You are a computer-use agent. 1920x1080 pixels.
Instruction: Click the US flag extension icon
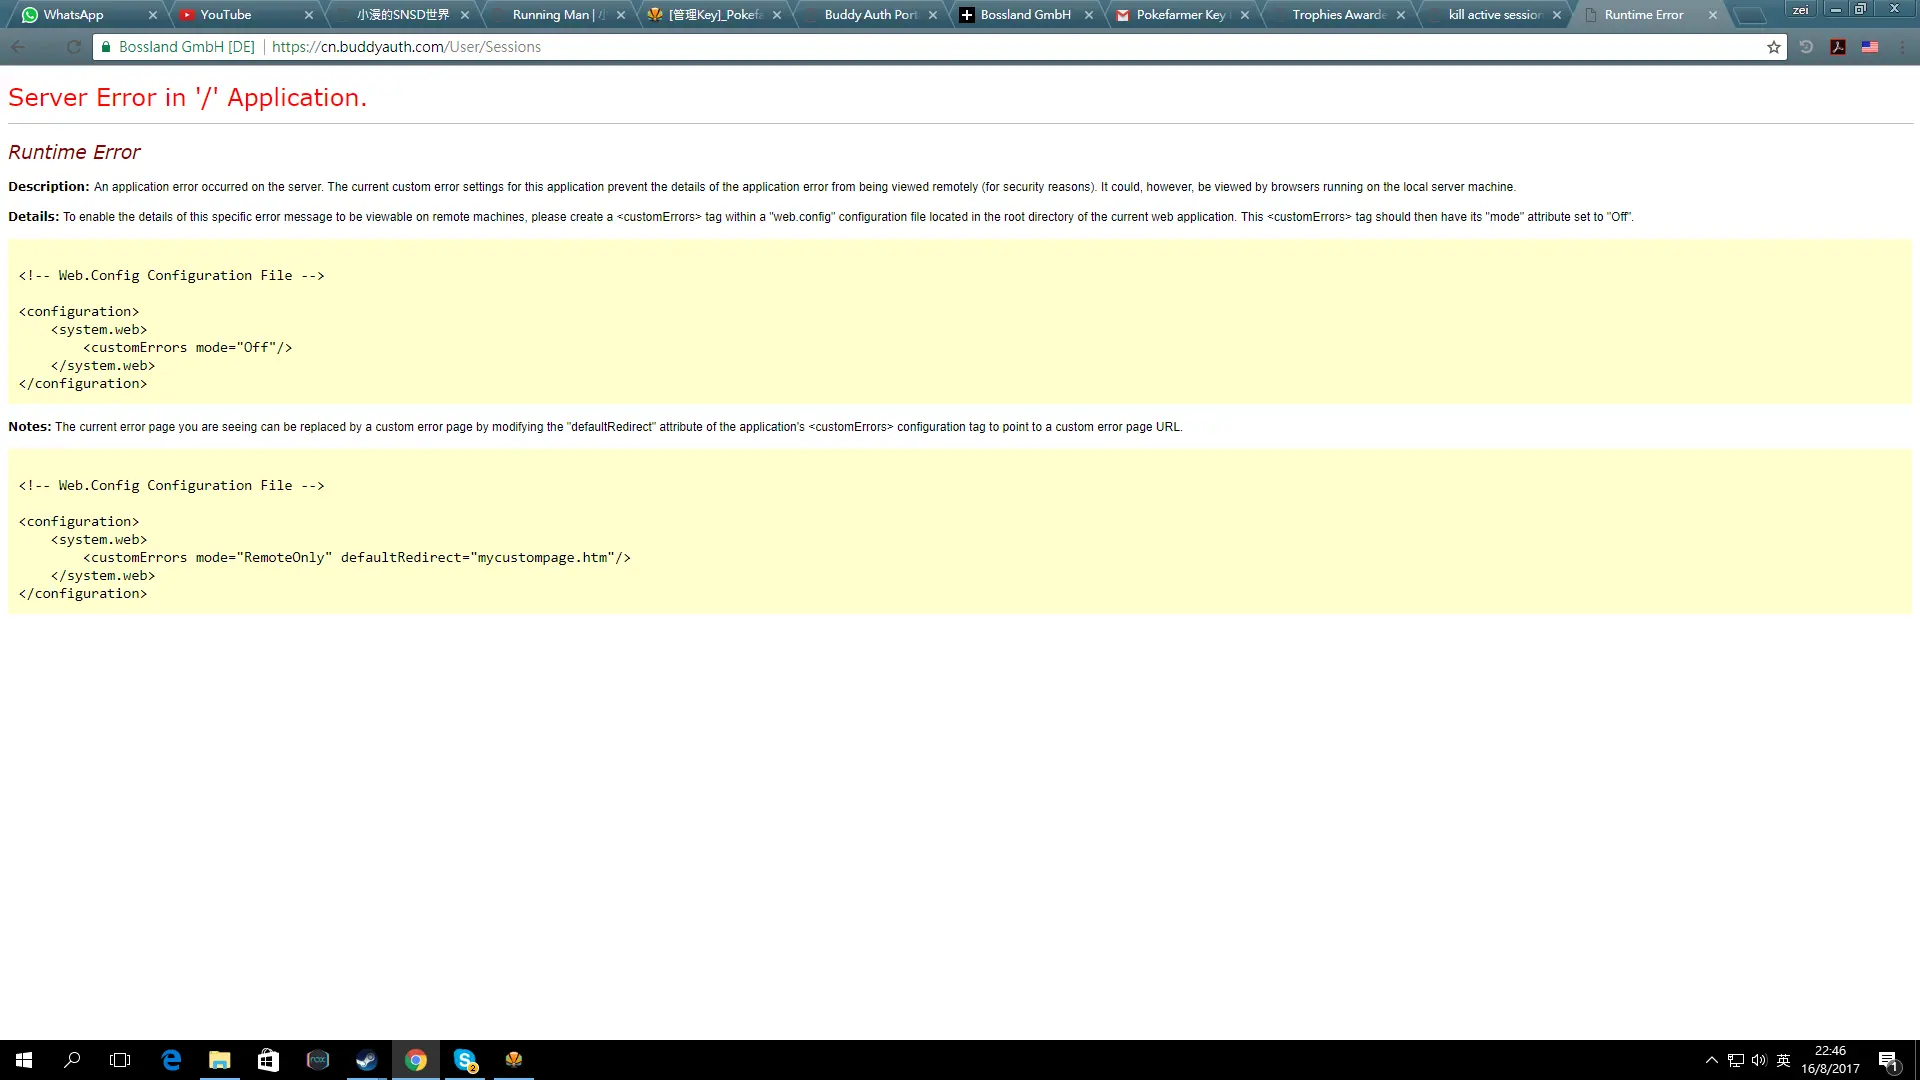[1870, 47]
